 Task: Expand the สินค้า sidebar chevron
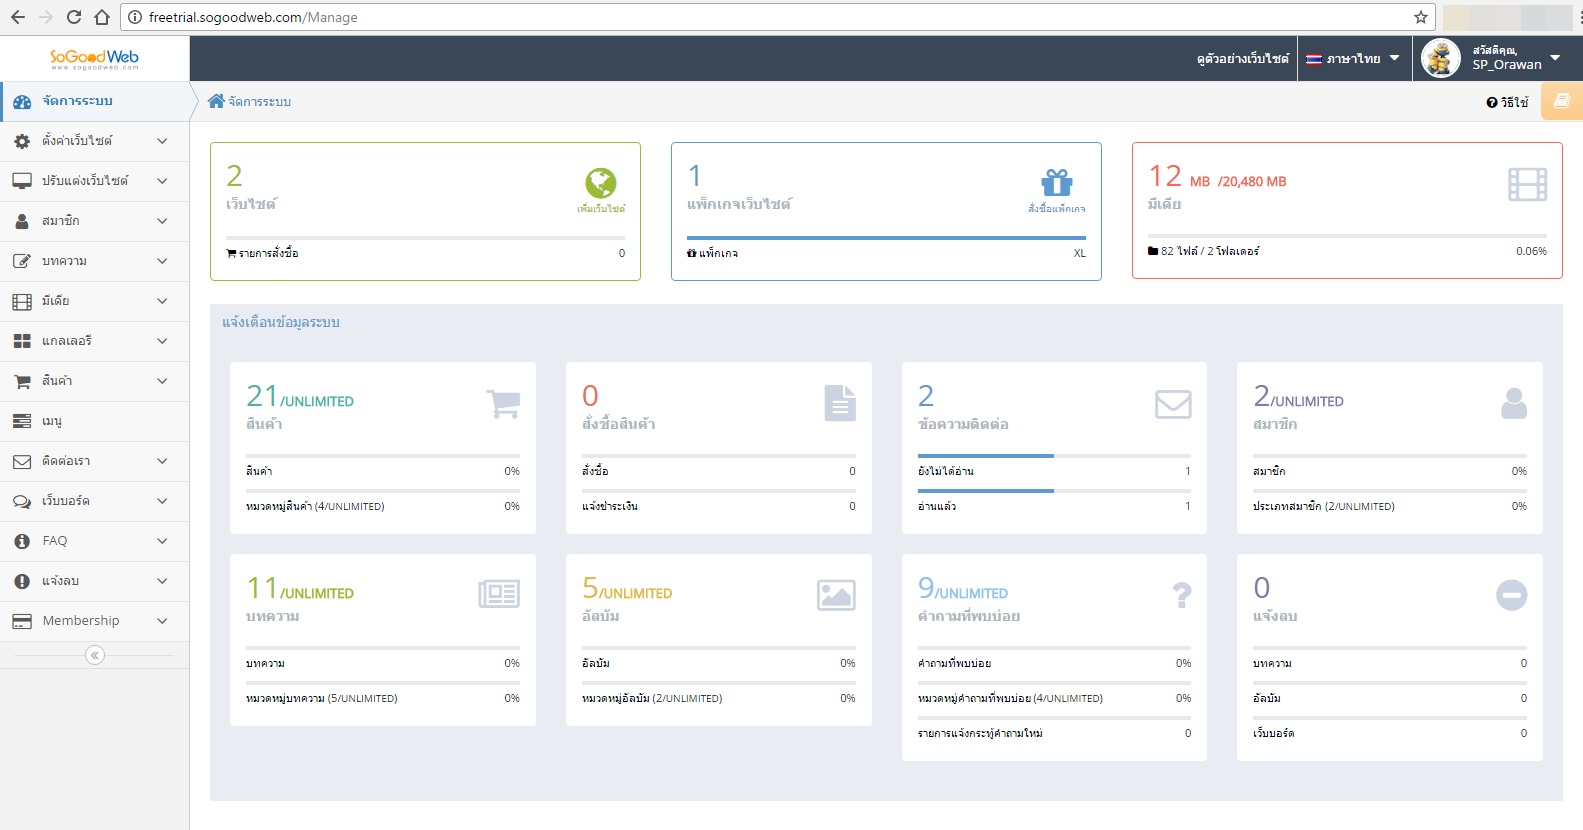[x=162, y=381]
